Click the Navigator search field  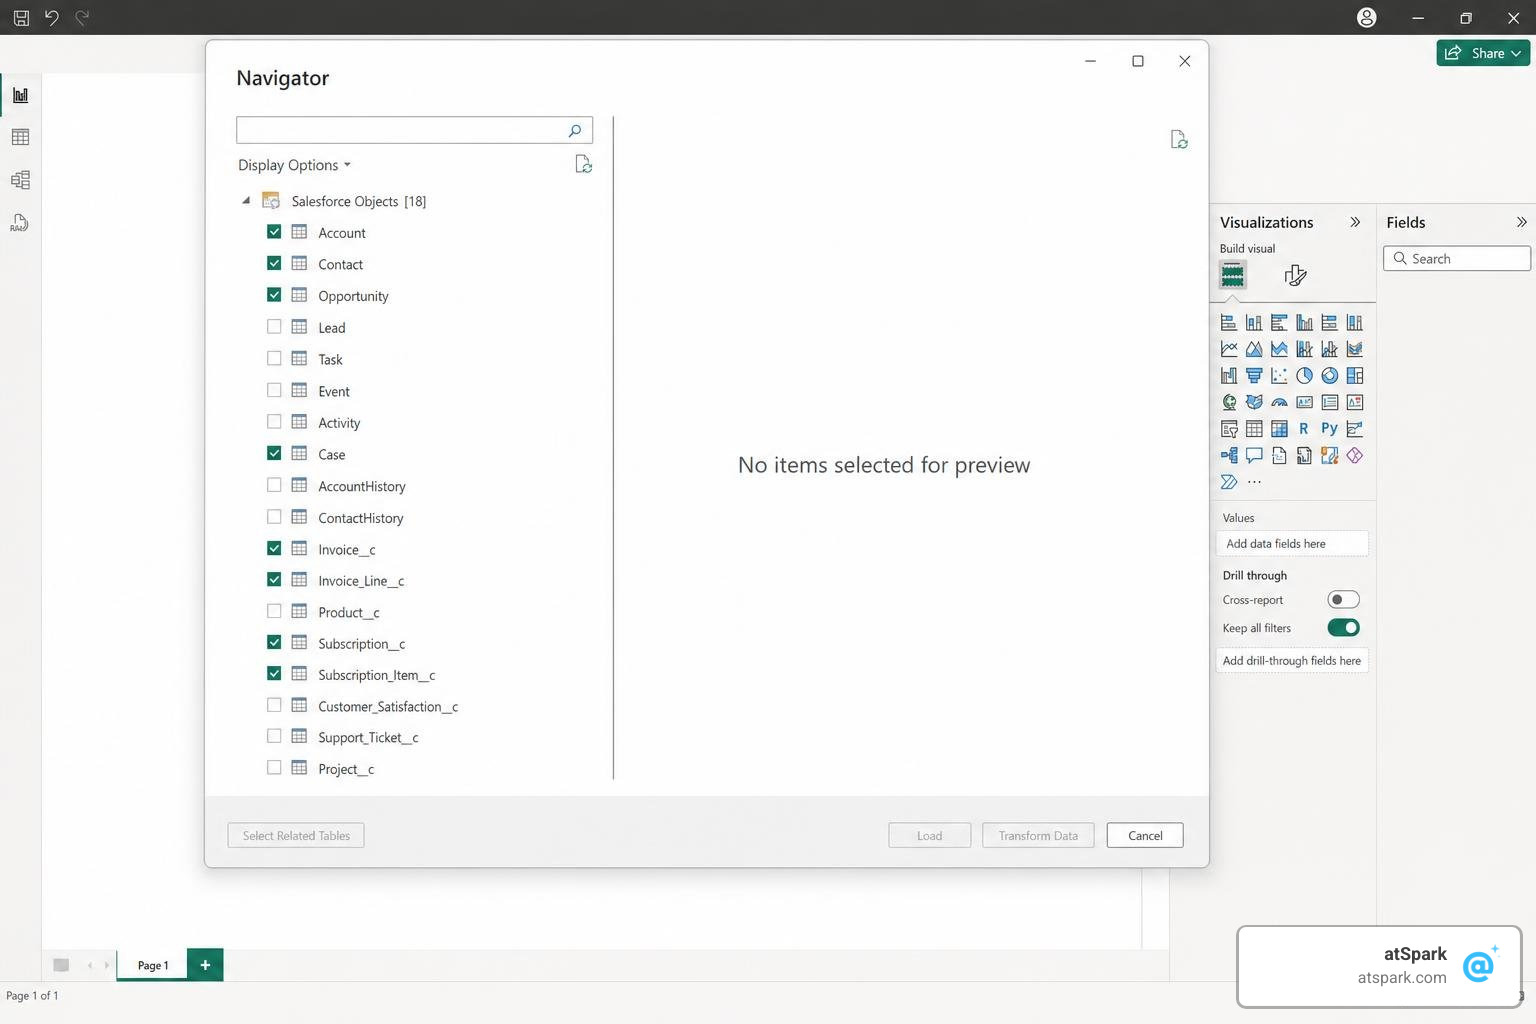(x=414, y=130)
